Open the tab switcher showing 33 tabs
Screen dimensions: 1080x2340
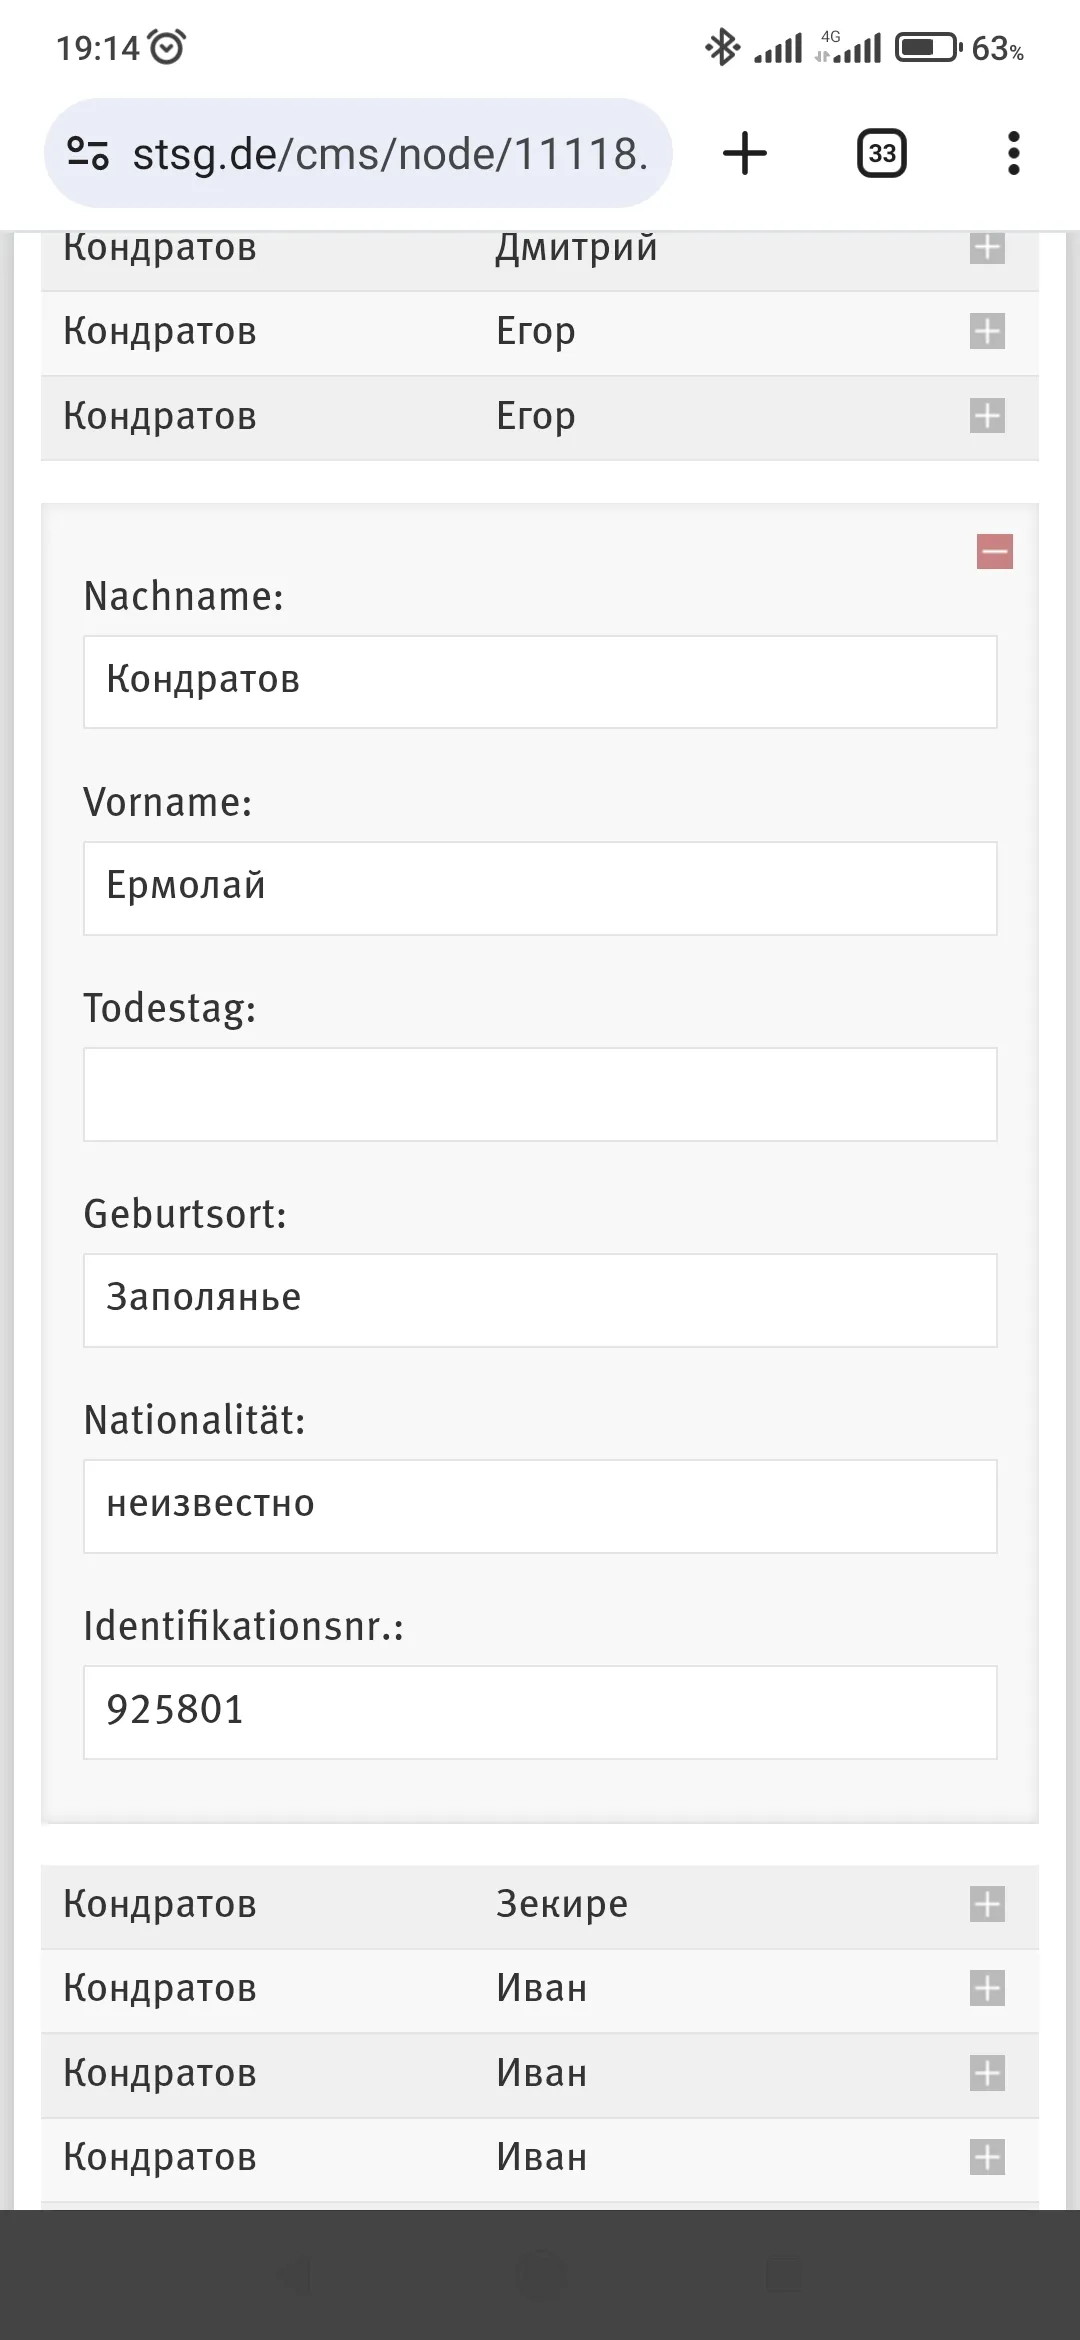(x=881, y=154)
